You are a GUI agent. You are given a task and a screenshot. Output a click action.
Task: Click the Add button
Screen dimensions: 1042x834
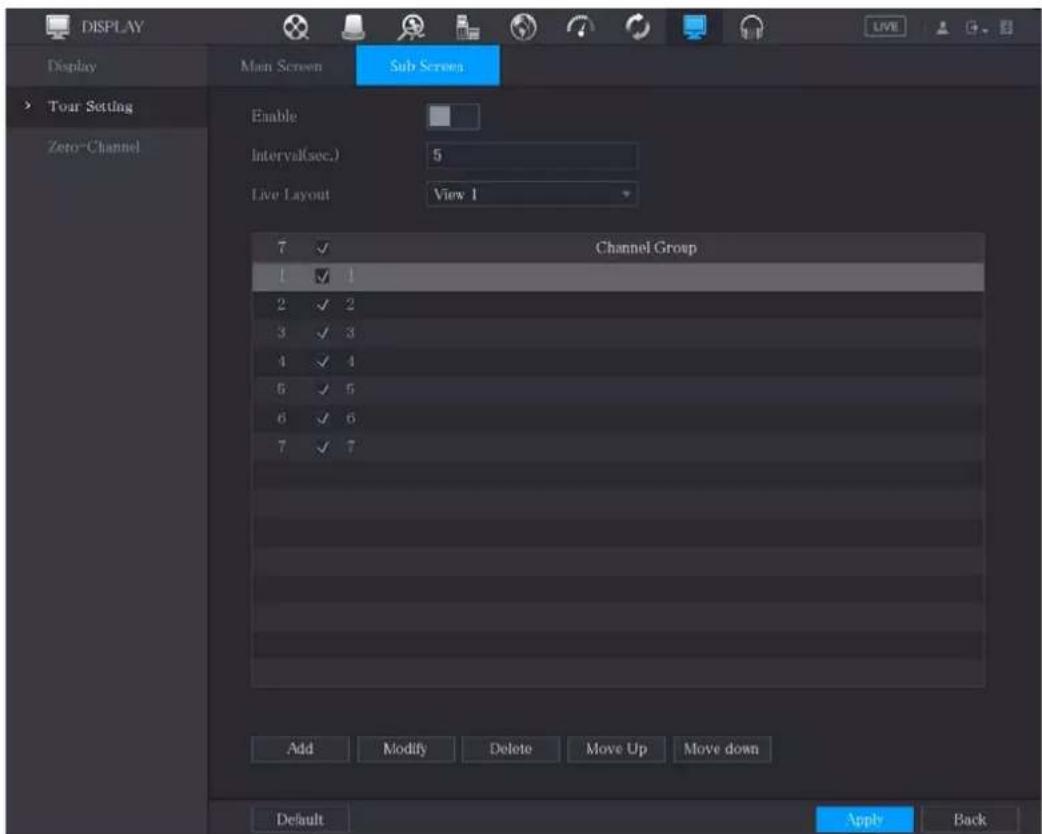(x=300, y=749)
